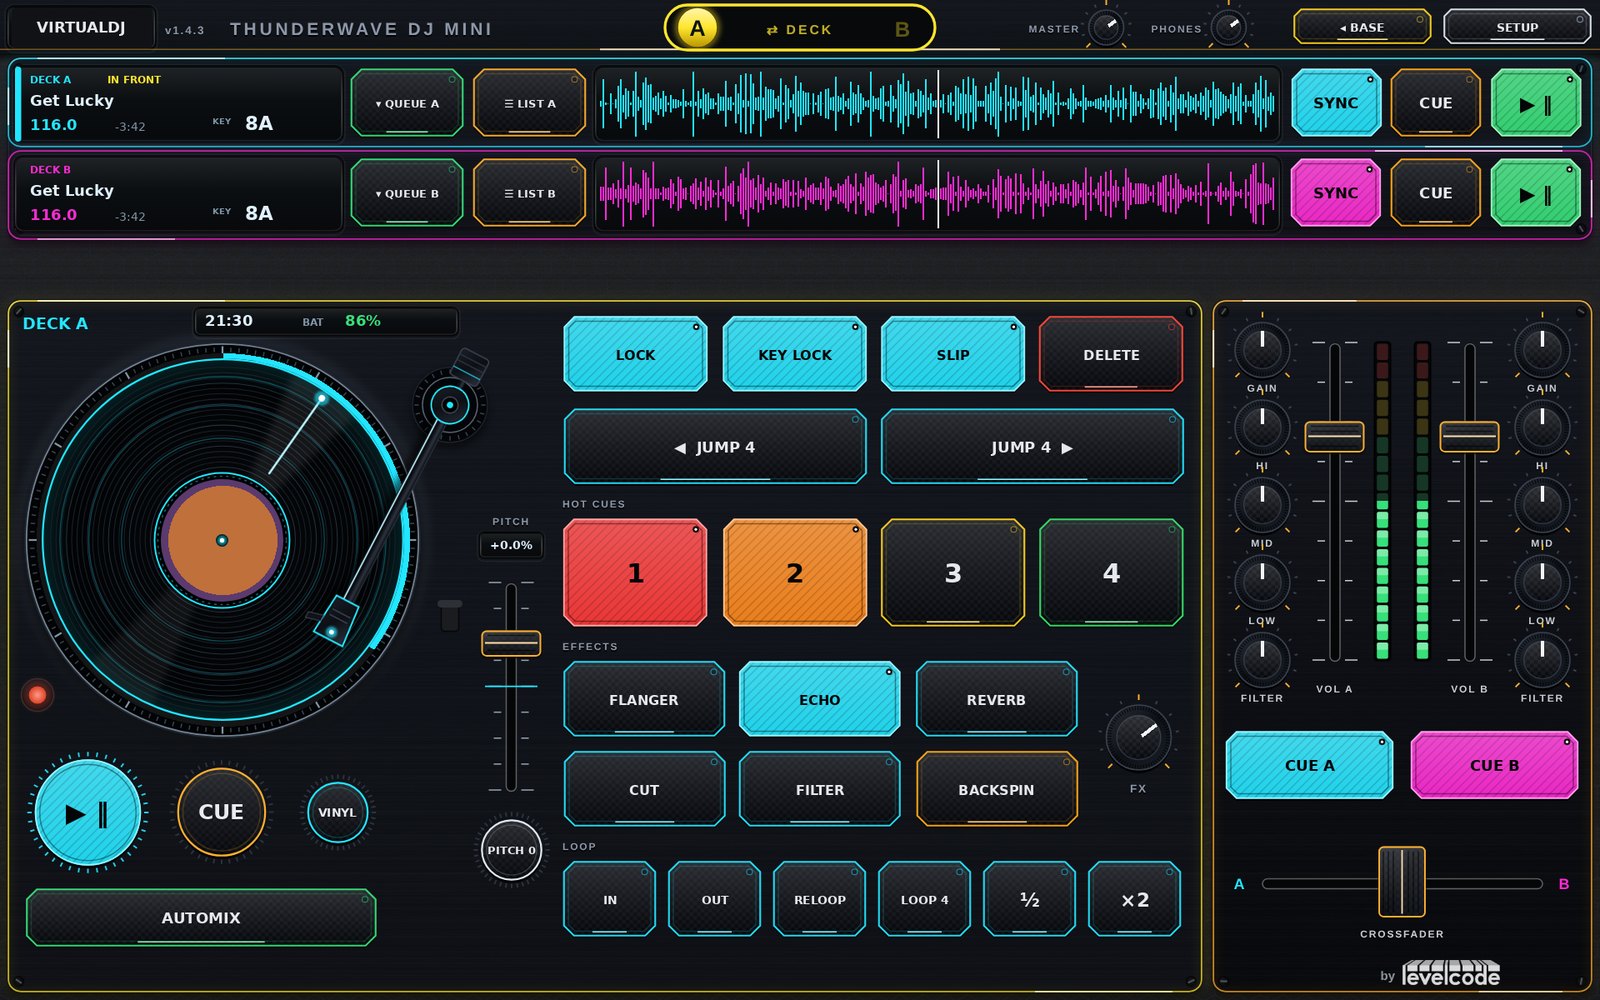
Task: Toggle headphone CUE B
Action: [x=1494, y=765]
